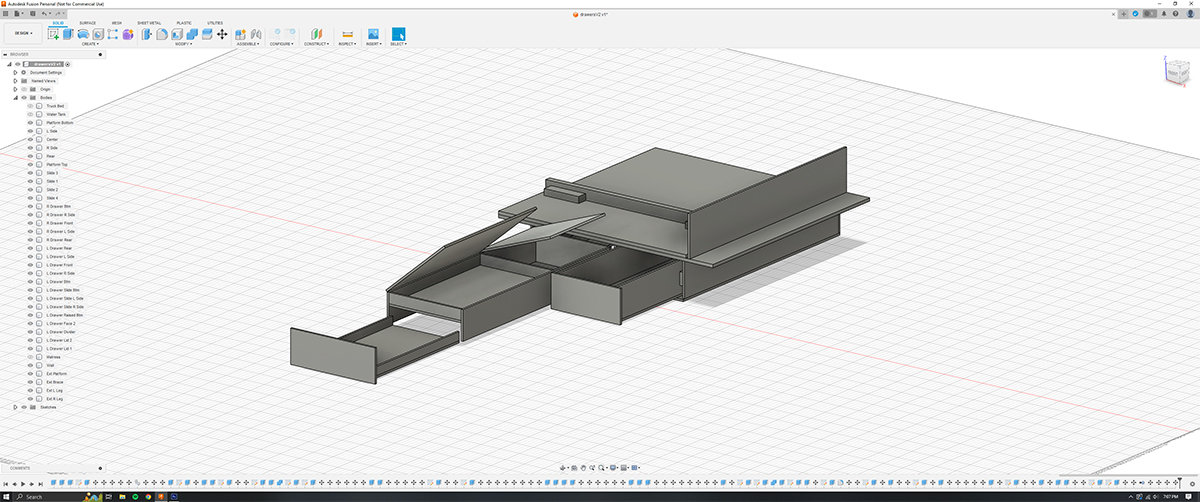The width and height of the screenshot is (1200, 502).
Task: Hide the R Drawer Front body
Action: (x=30, y=223)
